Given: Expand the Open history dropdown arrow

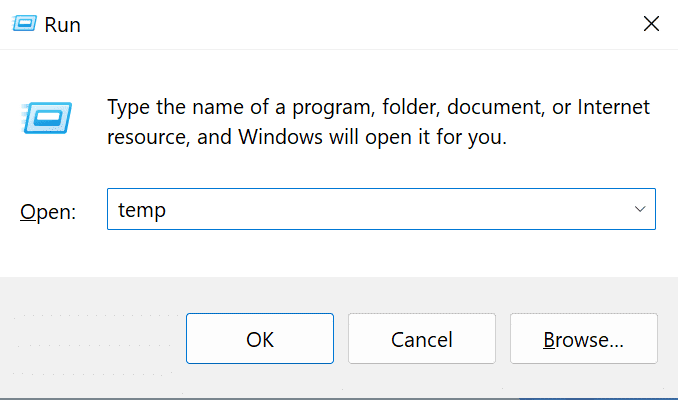Looking at the screenshot, I should tap(640, 210).
